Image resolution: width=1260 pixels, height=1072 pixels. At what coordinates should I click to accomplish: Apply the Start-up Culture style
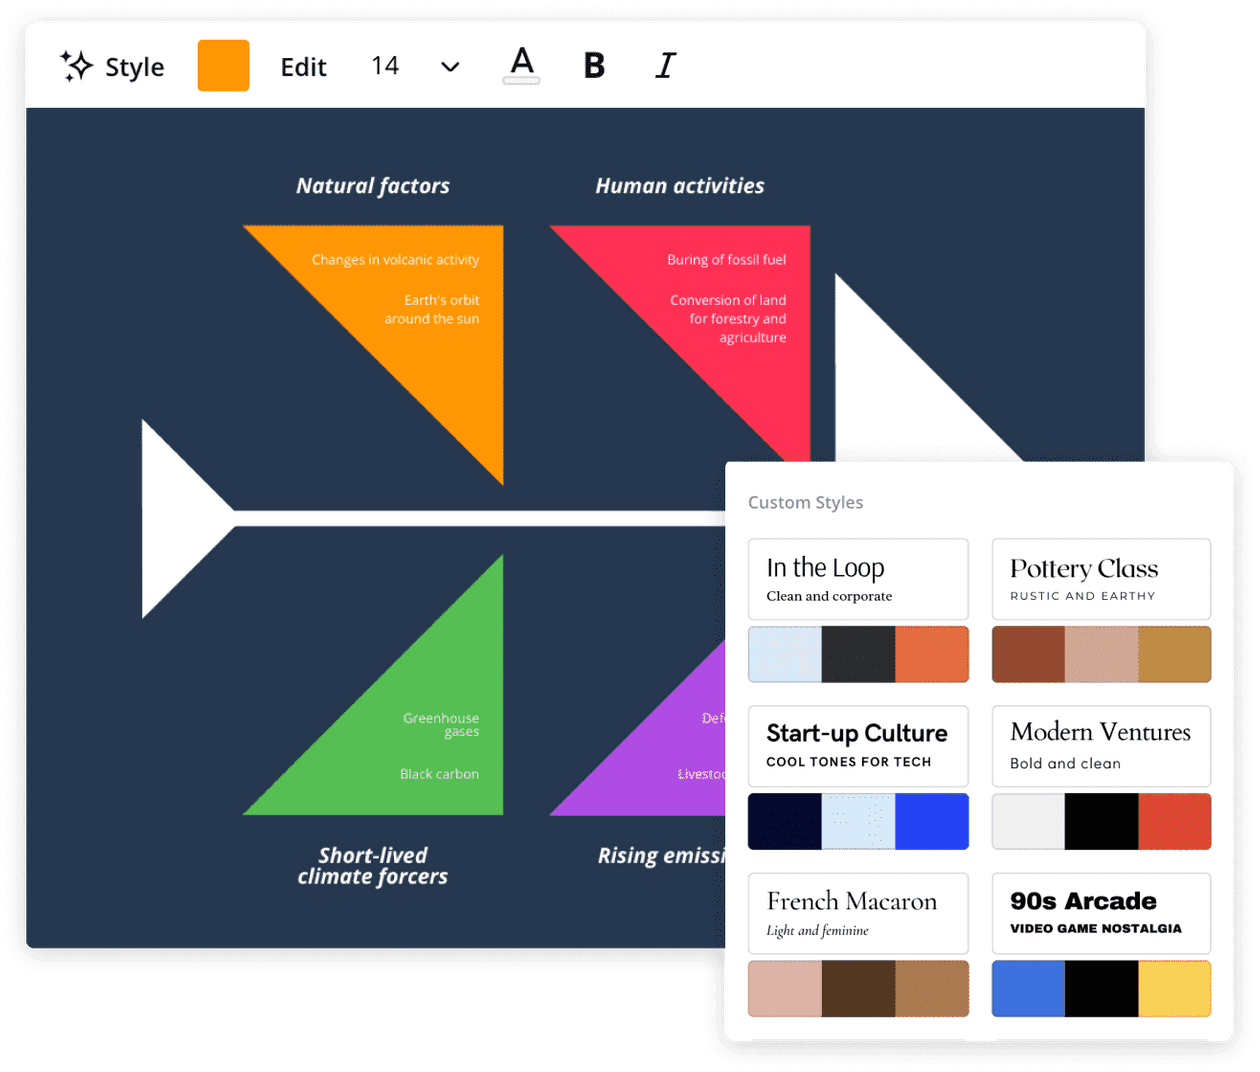[858, 746]
